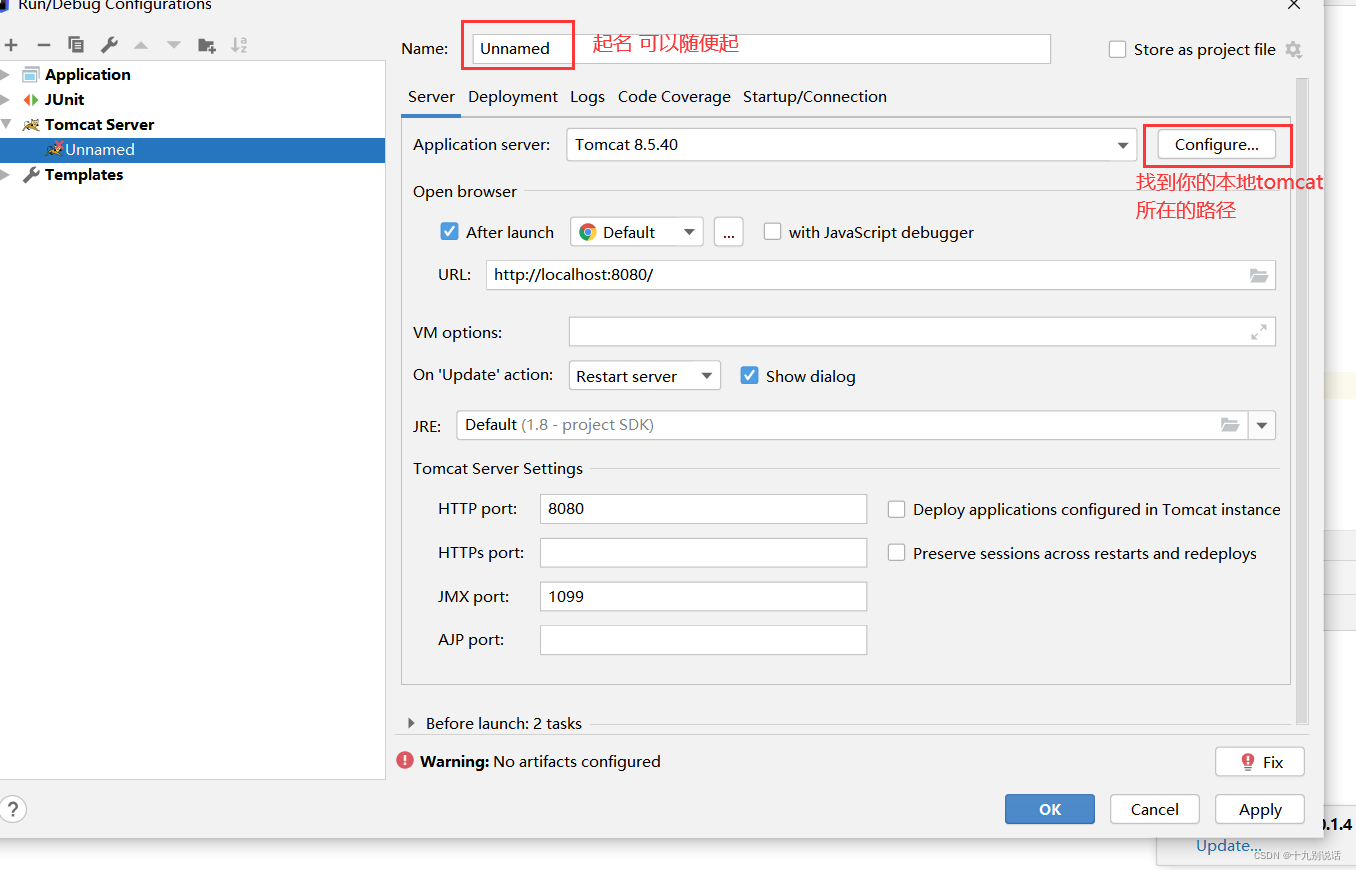This screenshot has height=870, width=1356.
Task: Click the HTTPs port input field
Action: coord(703,552)
